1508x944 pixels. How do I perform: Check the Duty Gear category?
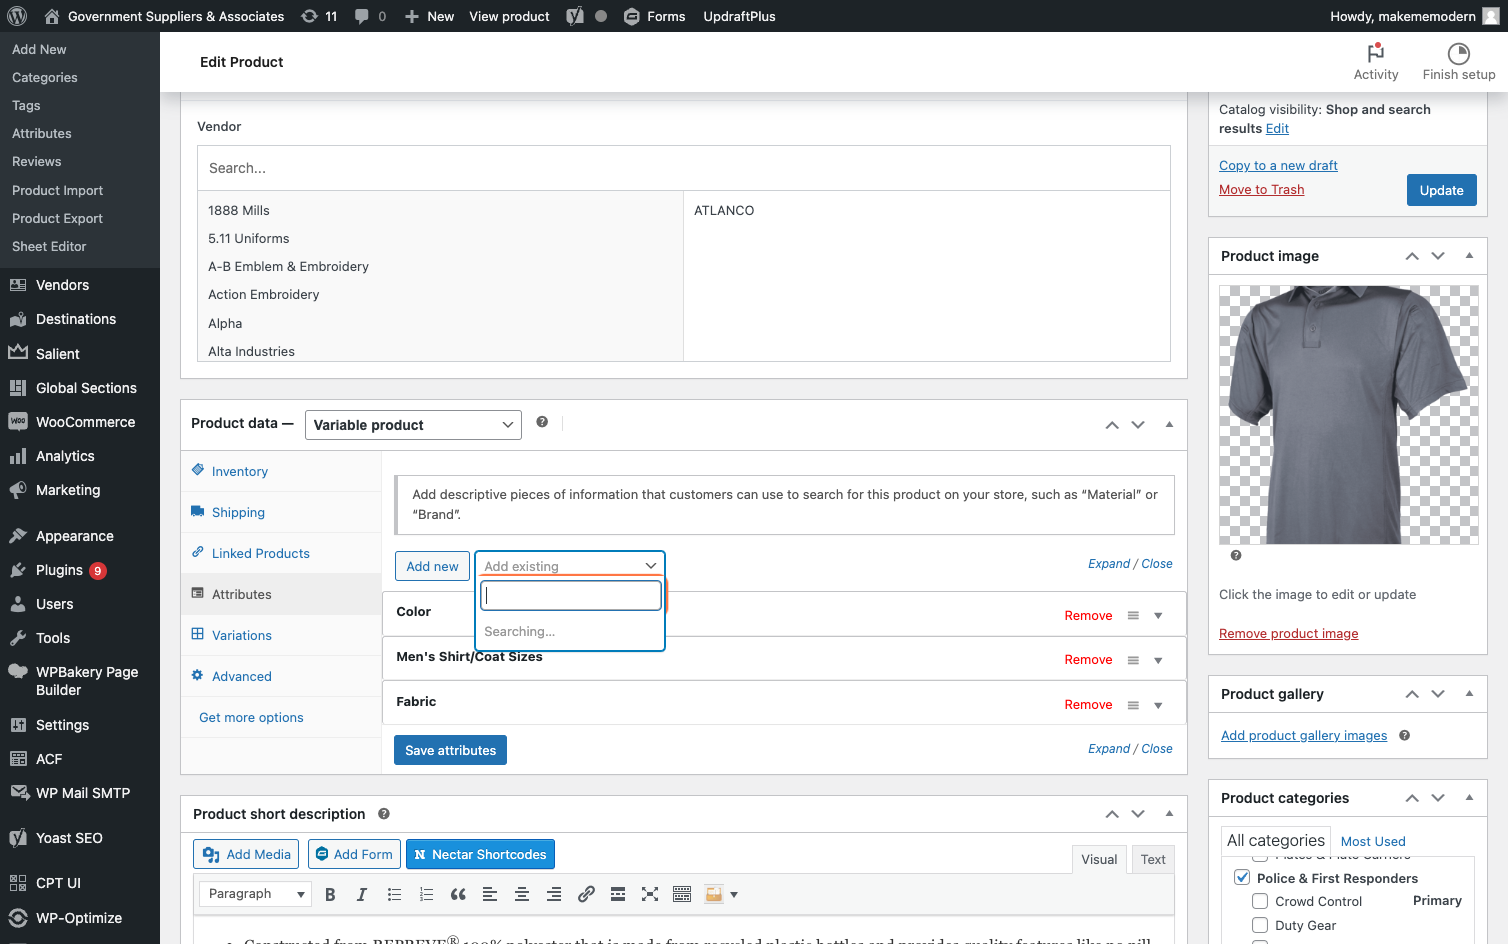point(1260,925)
